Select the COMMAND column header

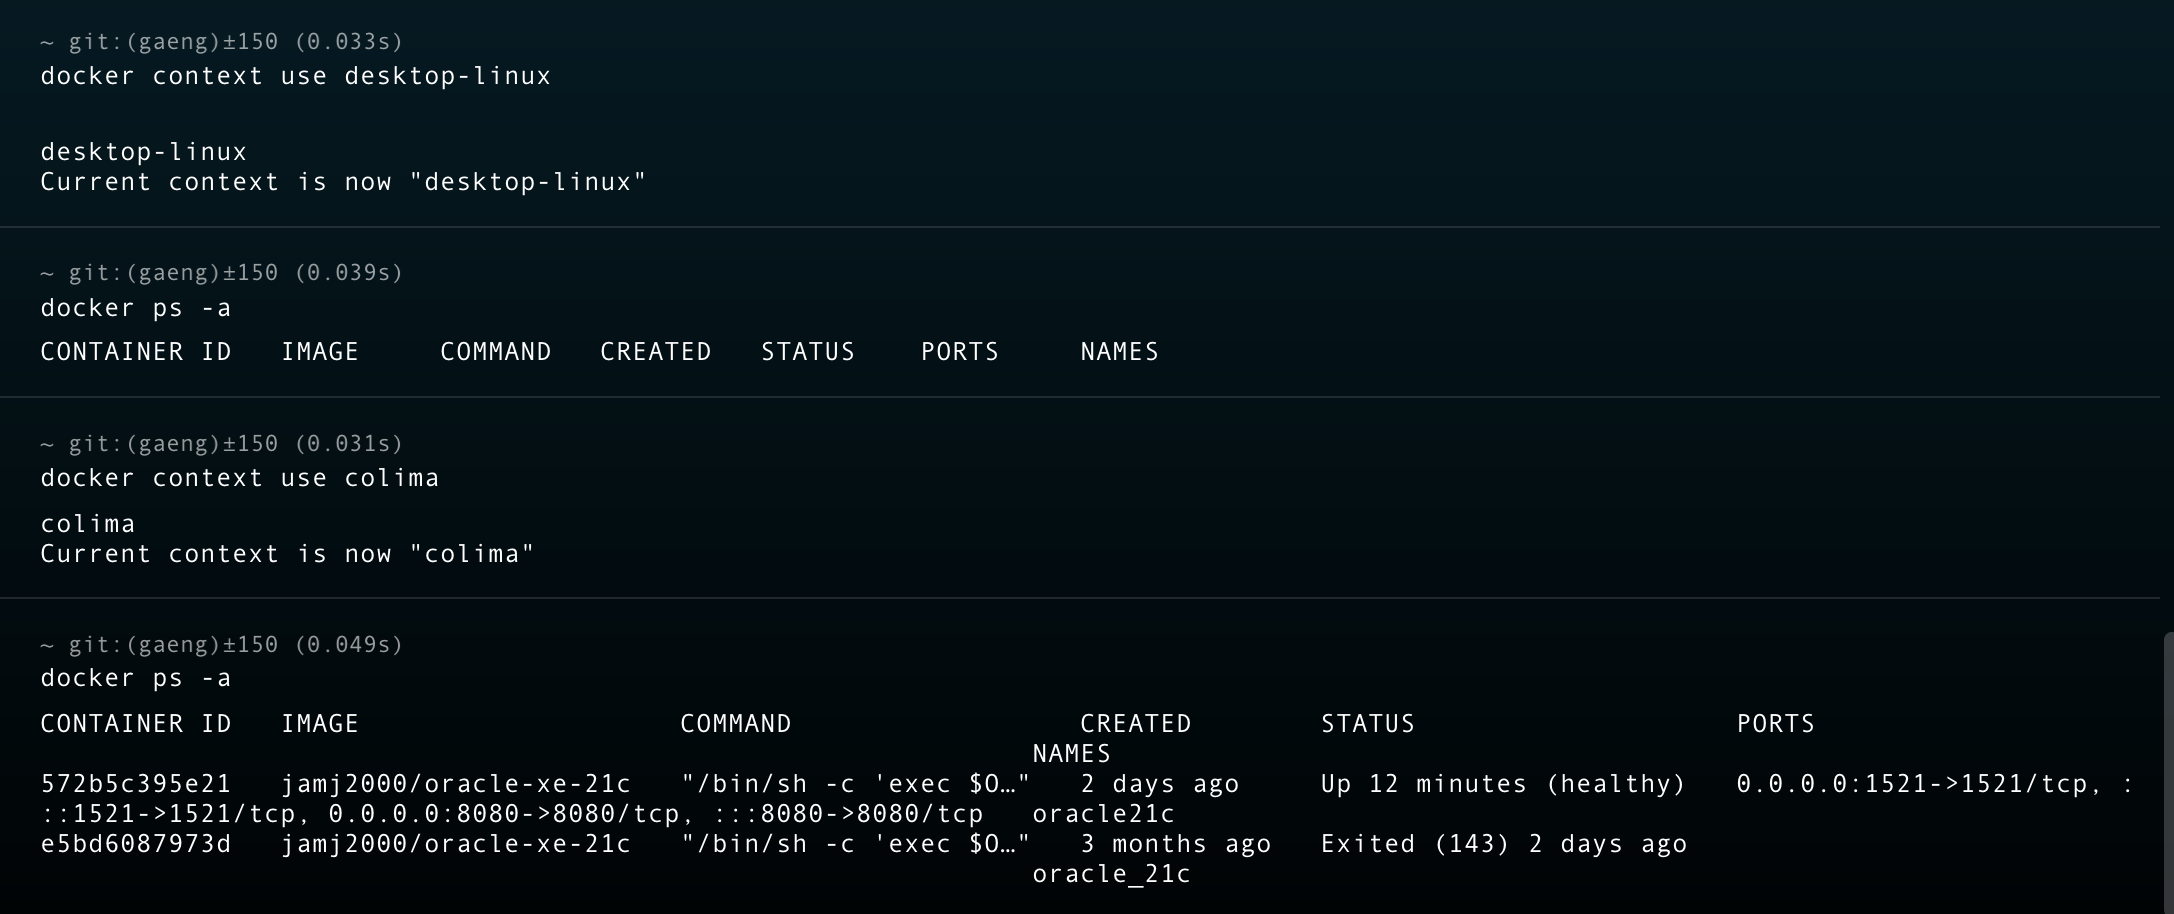pos(736,723)
